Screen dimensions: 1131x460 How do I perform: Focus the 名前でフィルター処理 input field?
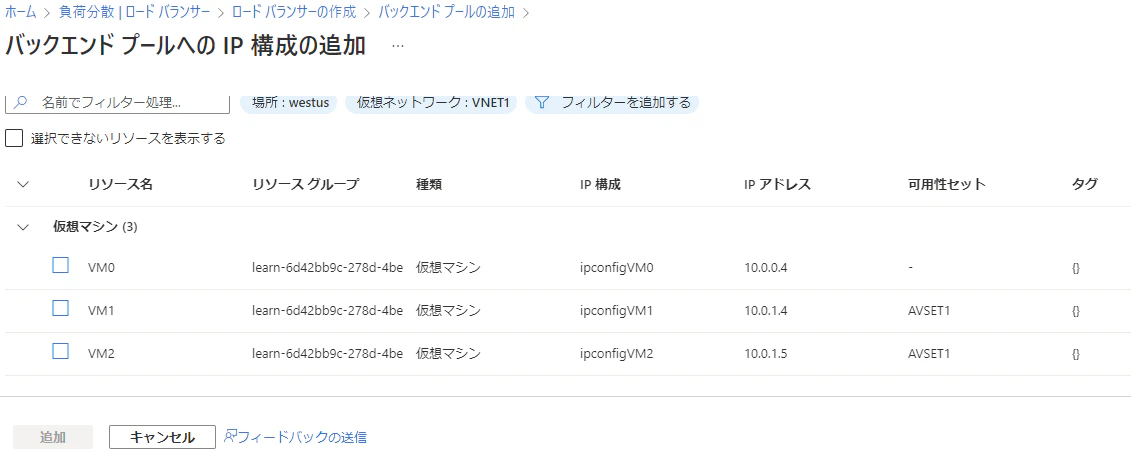[x=117, y=102]
